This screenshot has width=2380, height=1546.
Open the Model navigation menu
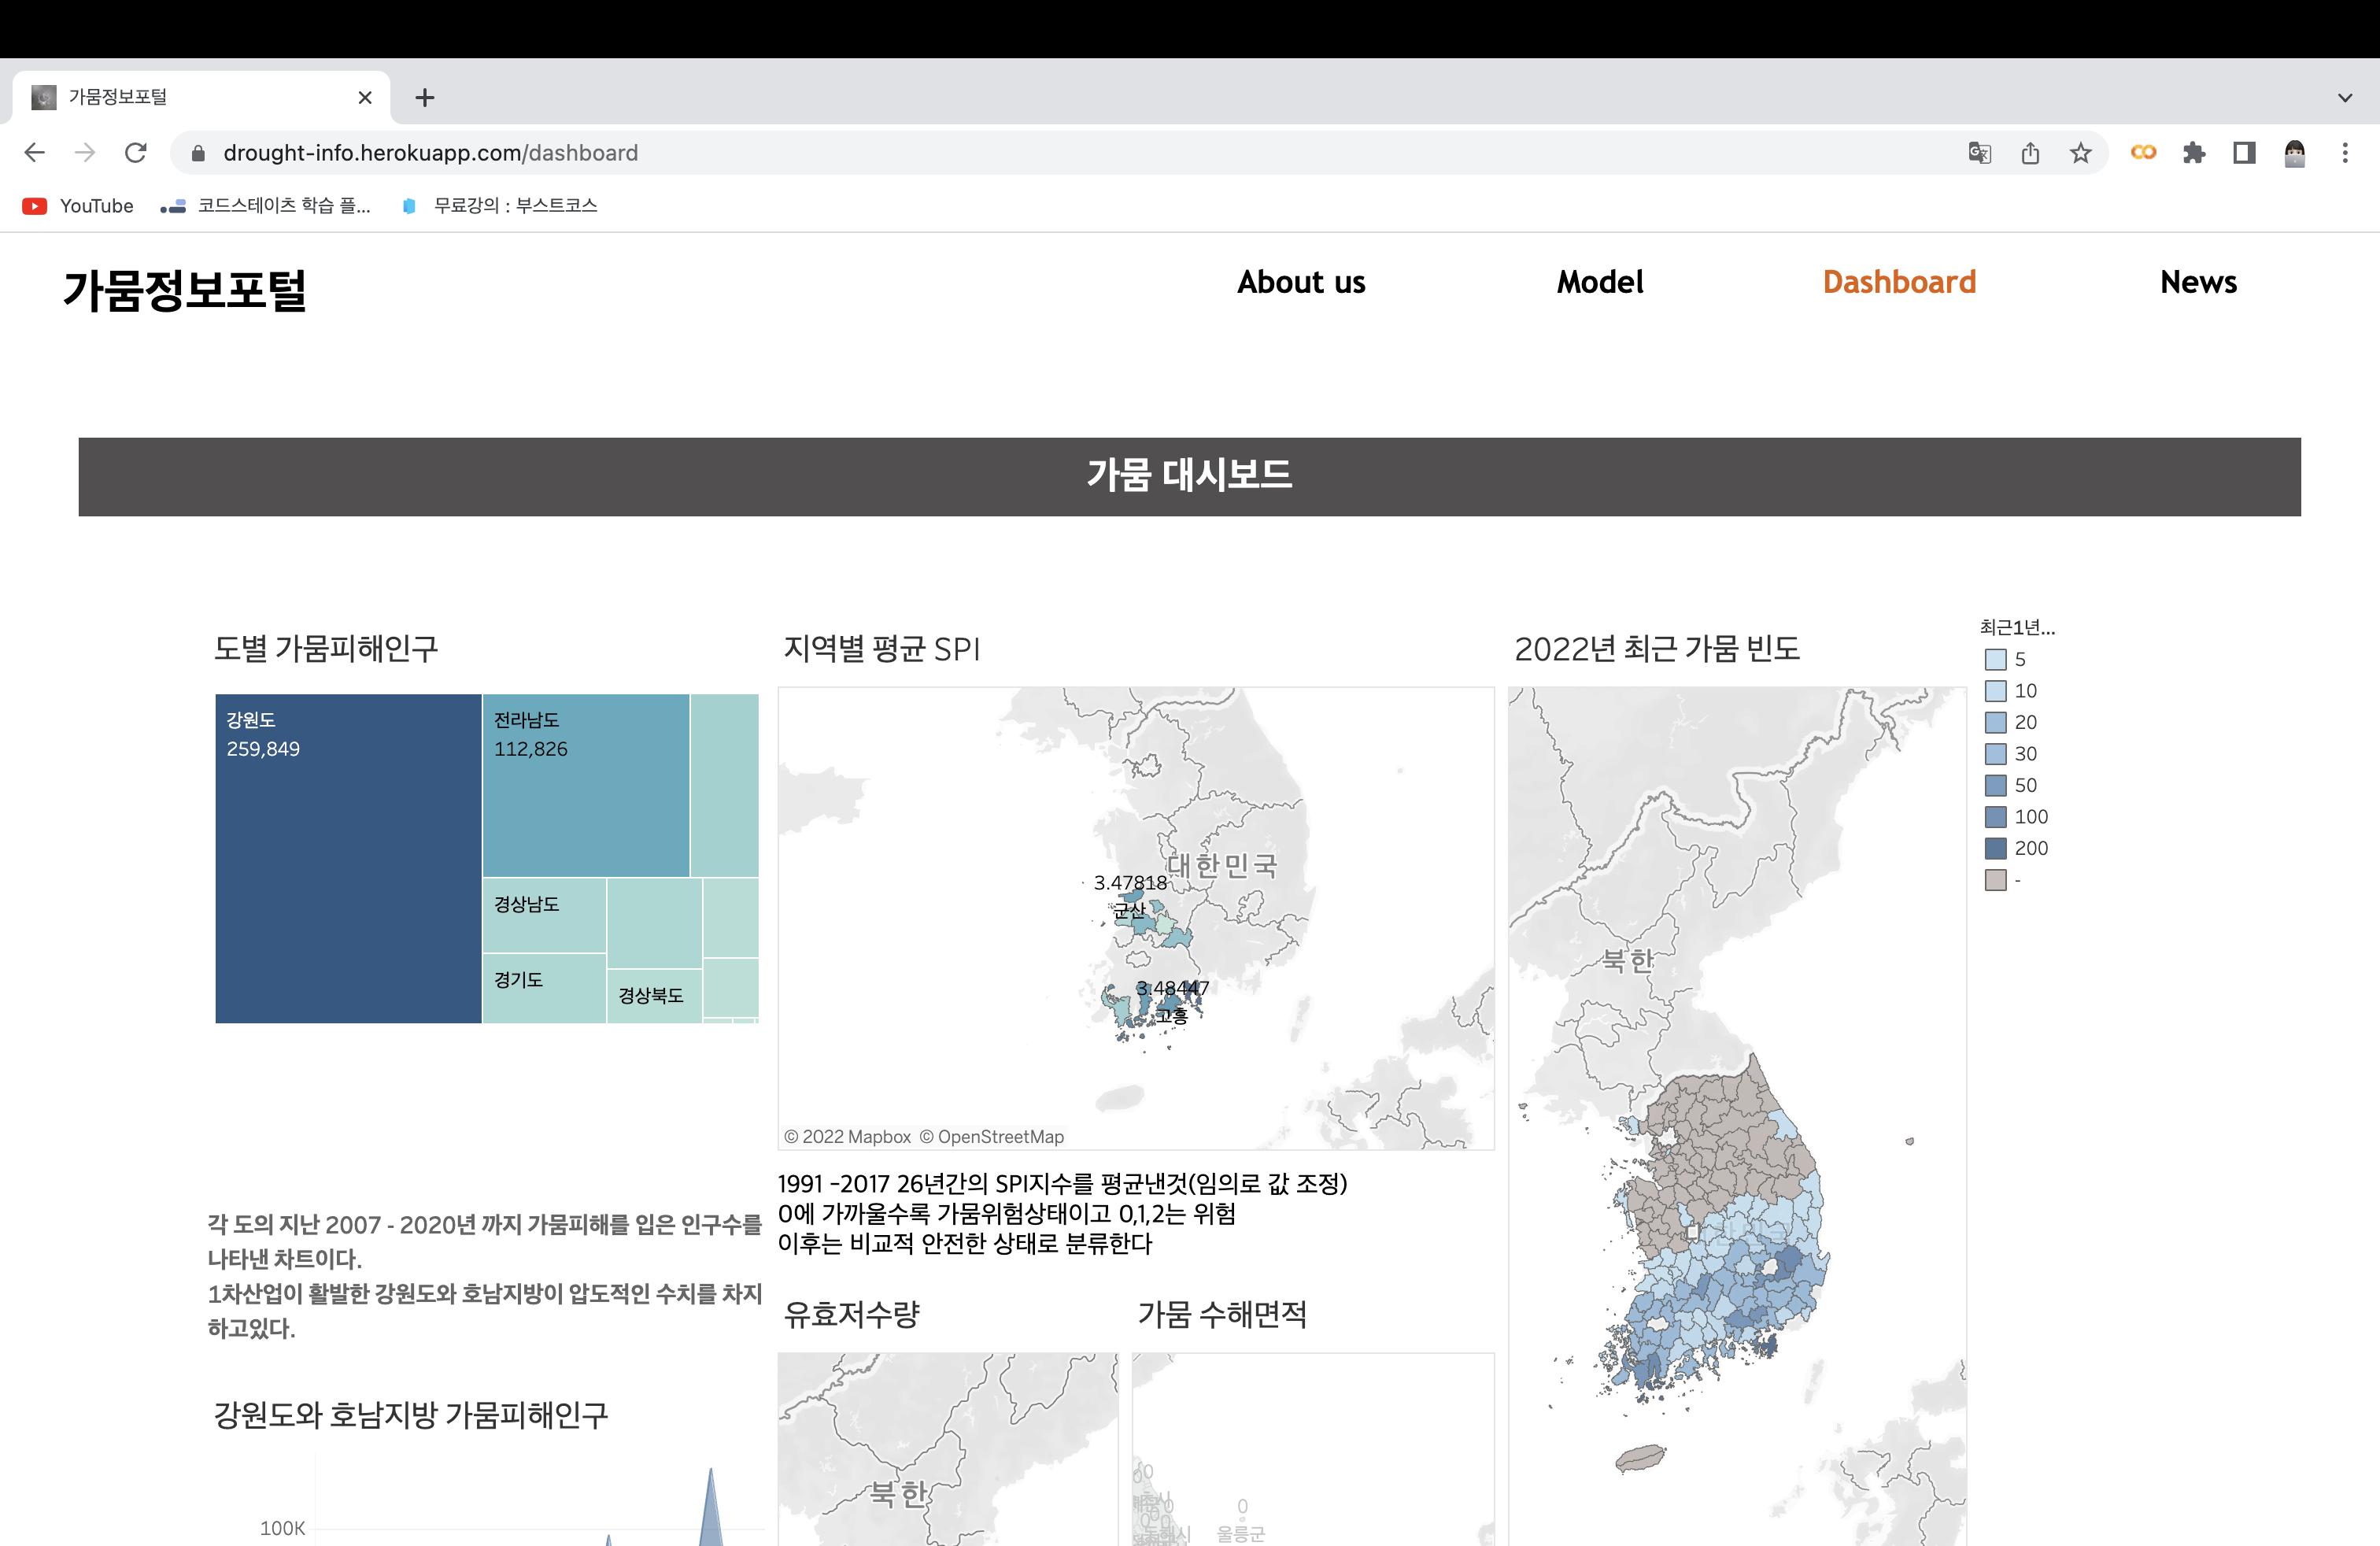pyautogui.click(x=1599, y=282)
